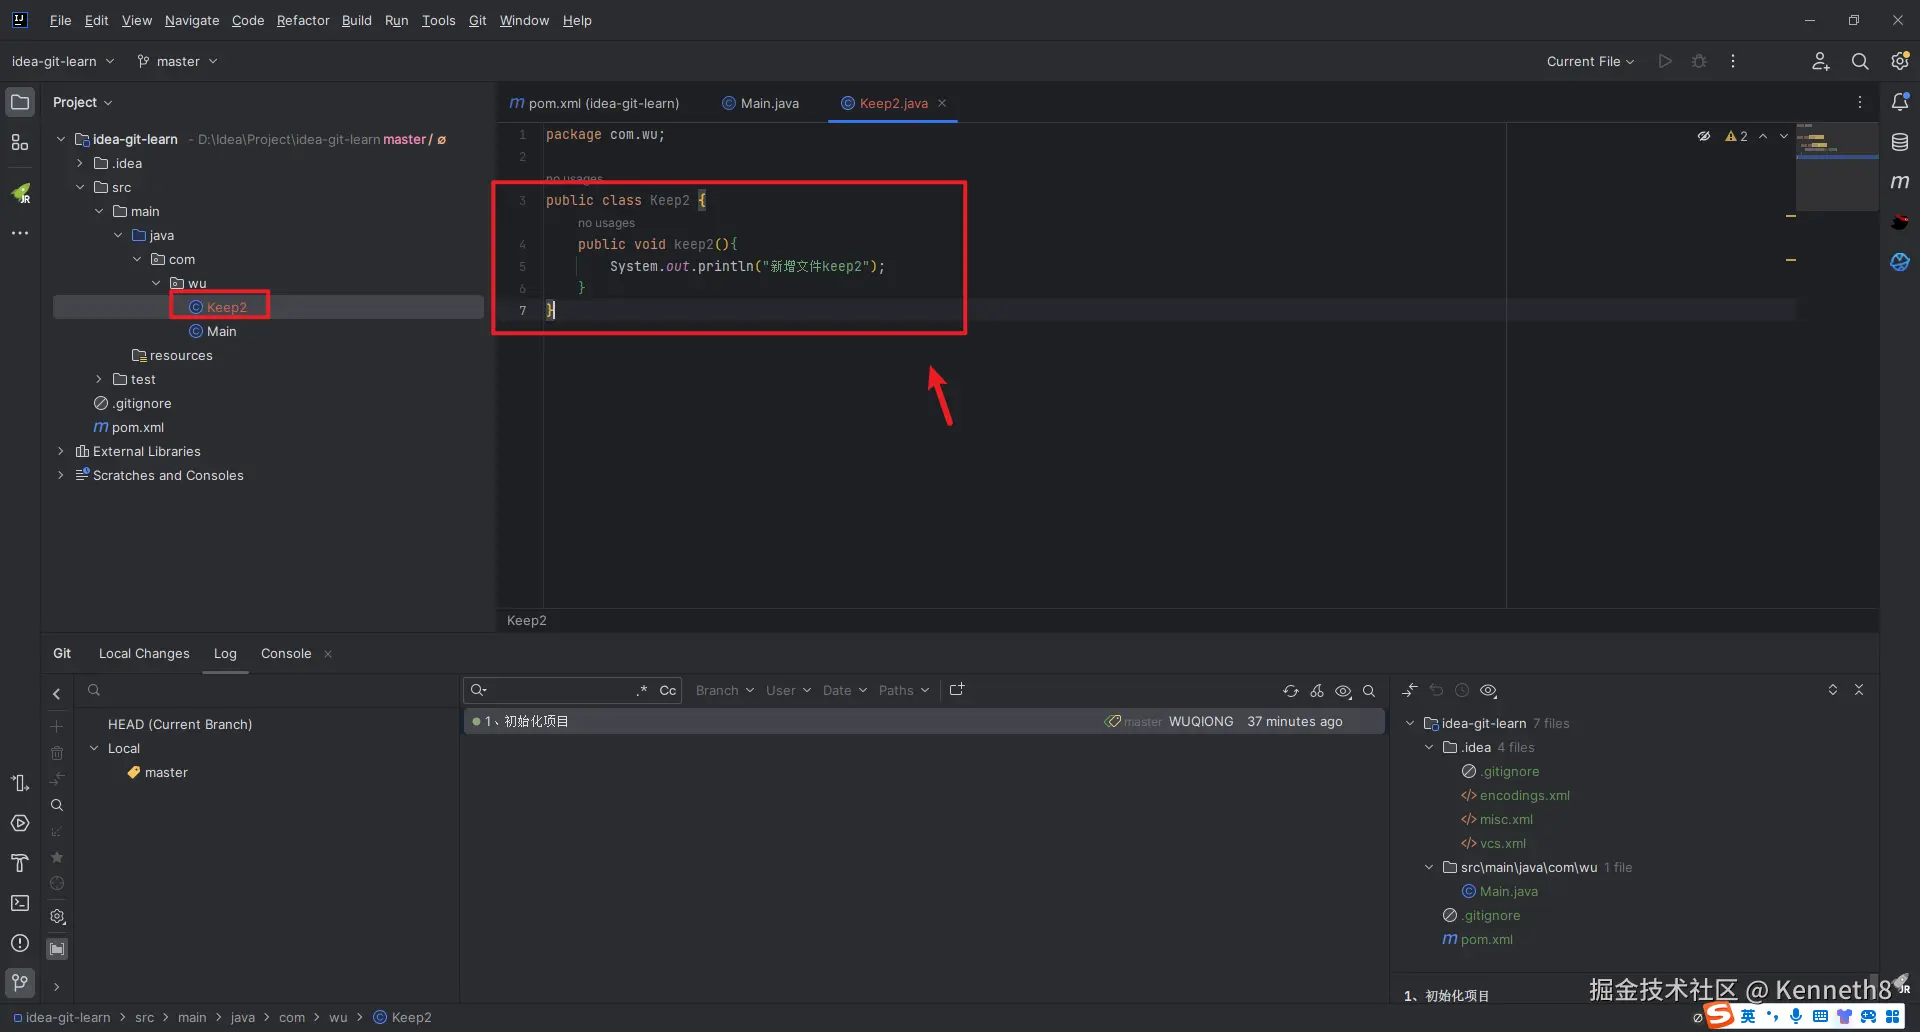Collapse the Local branches node
The width and height of the screenshot is (1920, 1032).
coord(94,748)
